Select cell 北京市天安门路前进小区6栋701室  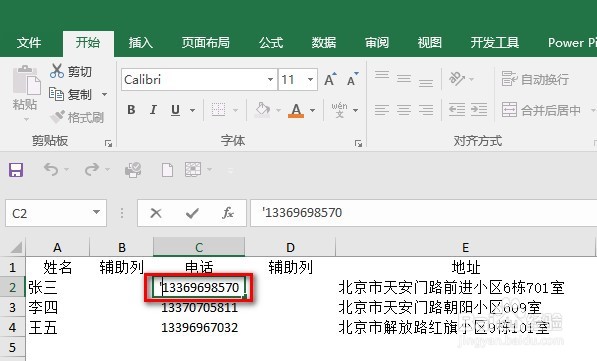click(x=465, y=287)
